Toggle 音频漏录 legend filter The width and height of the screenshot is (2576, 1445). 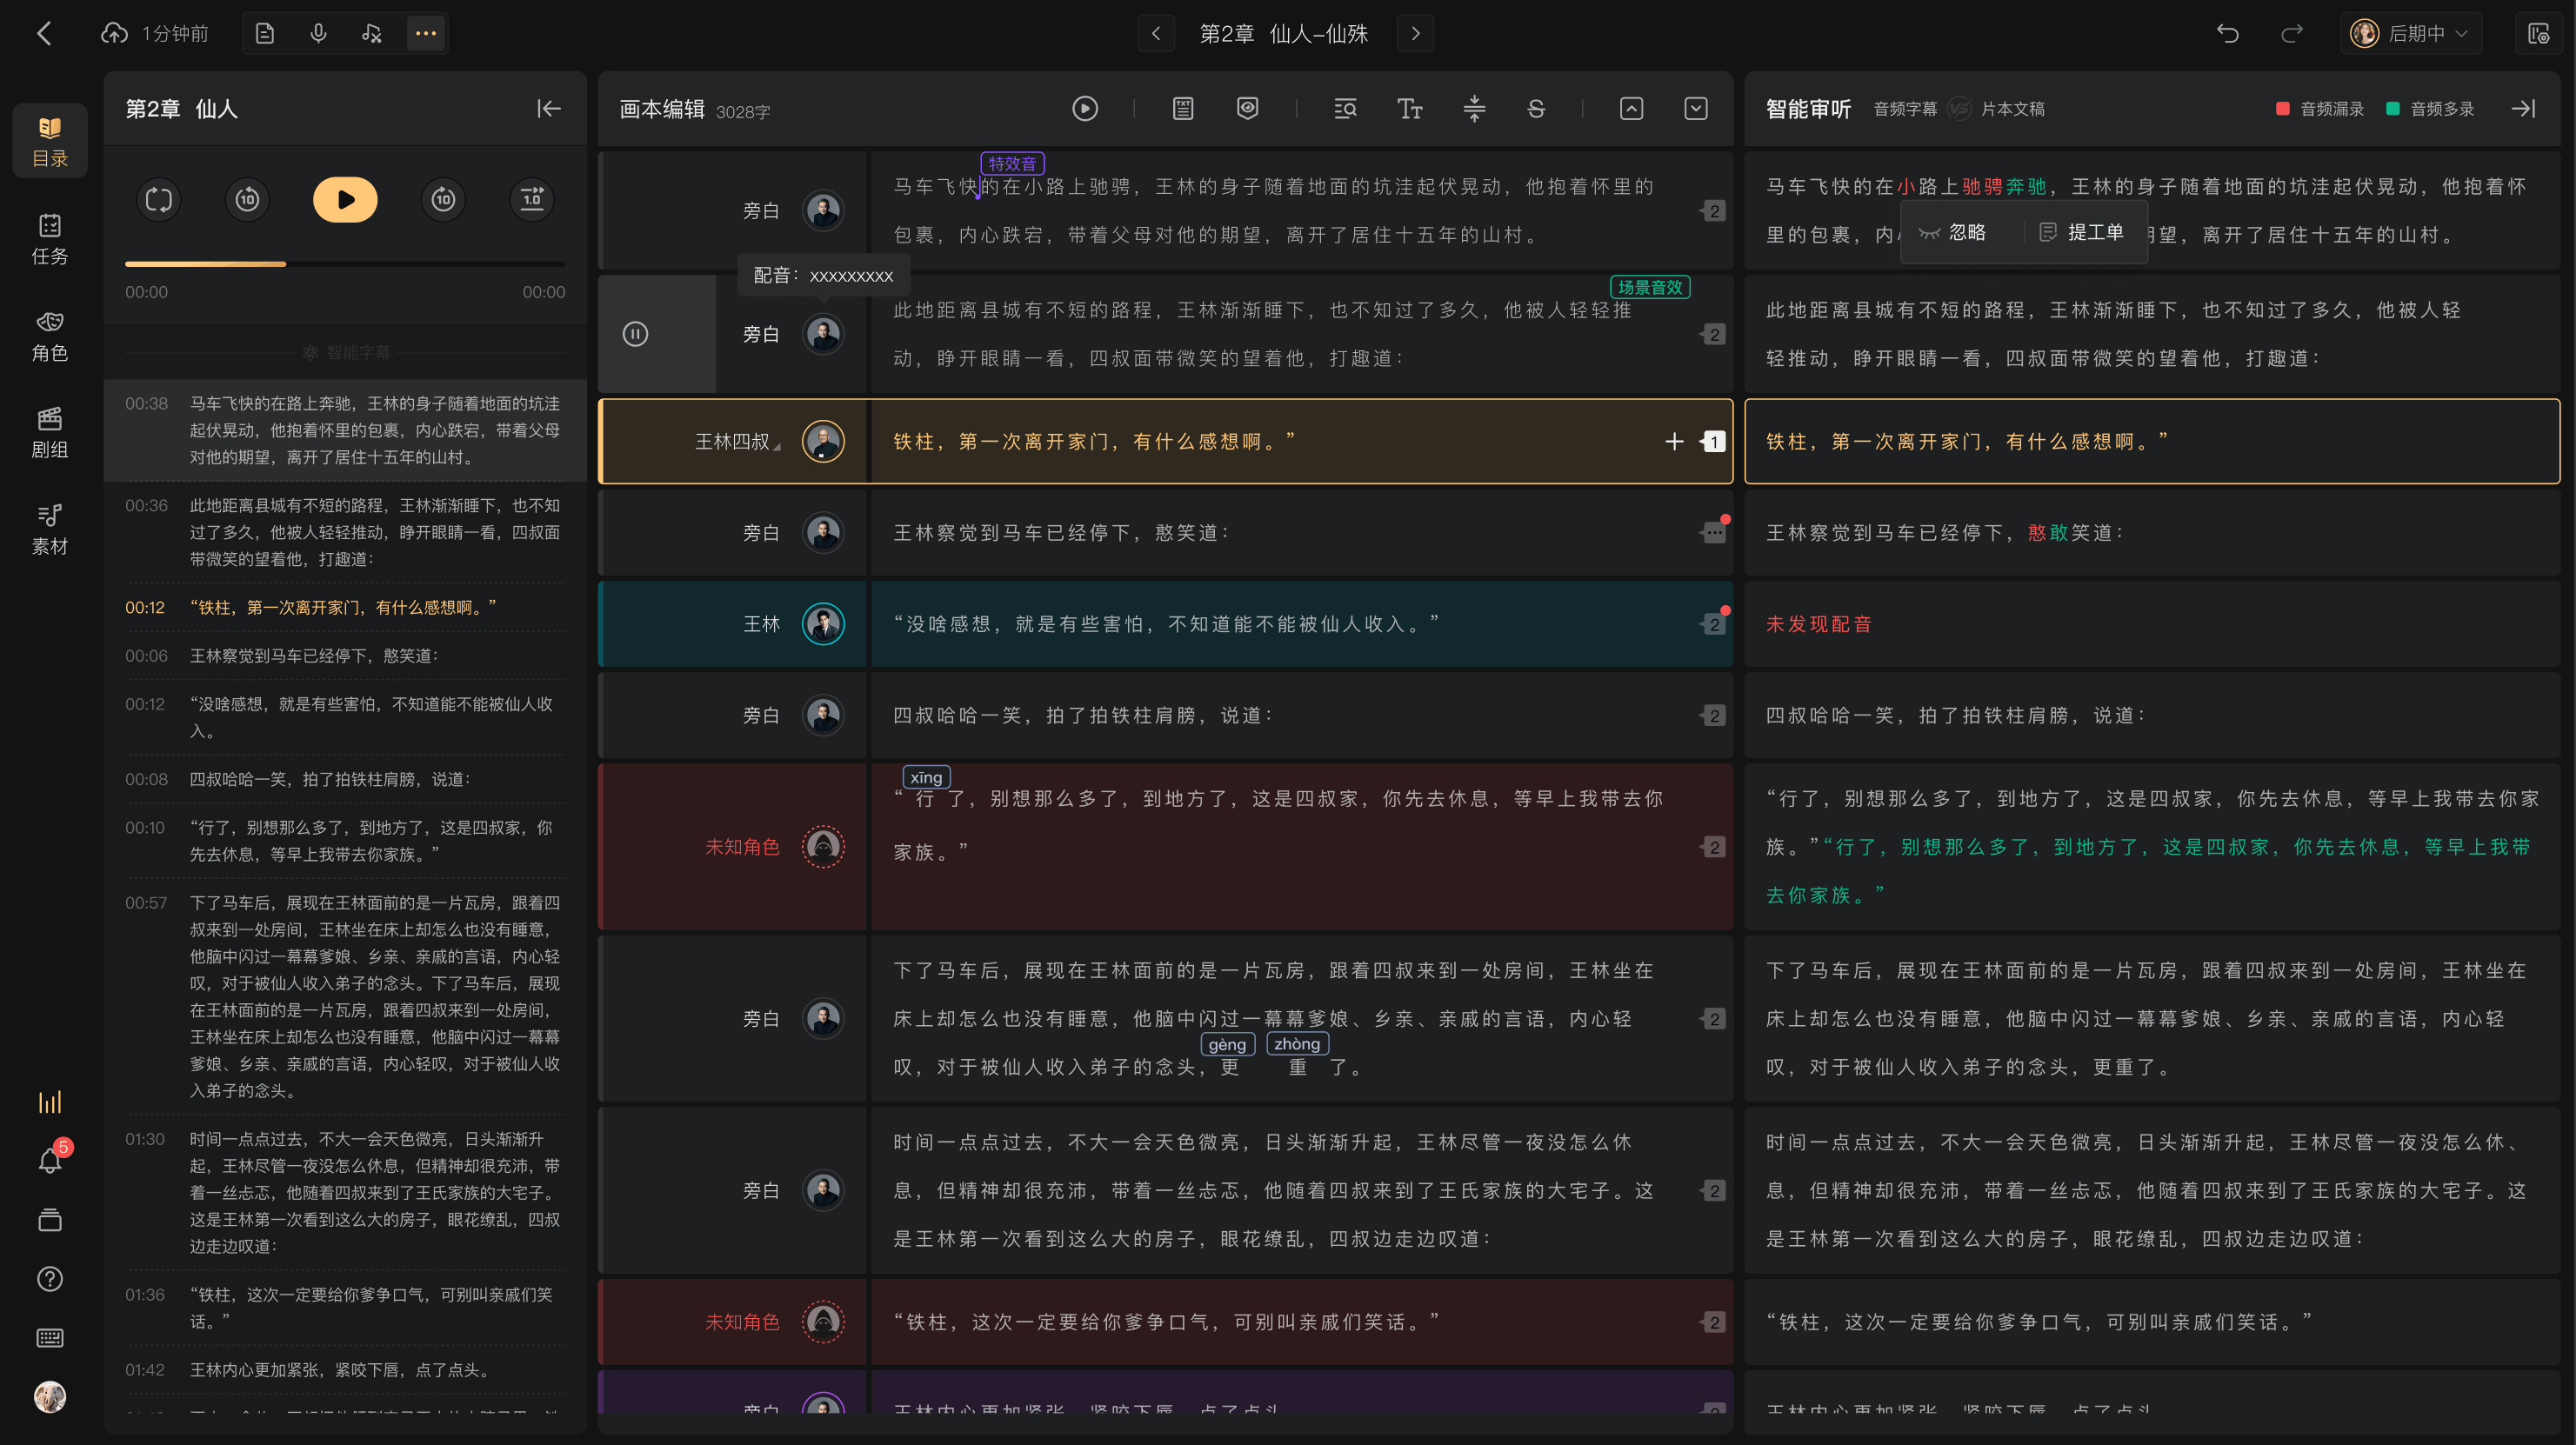2320,108
